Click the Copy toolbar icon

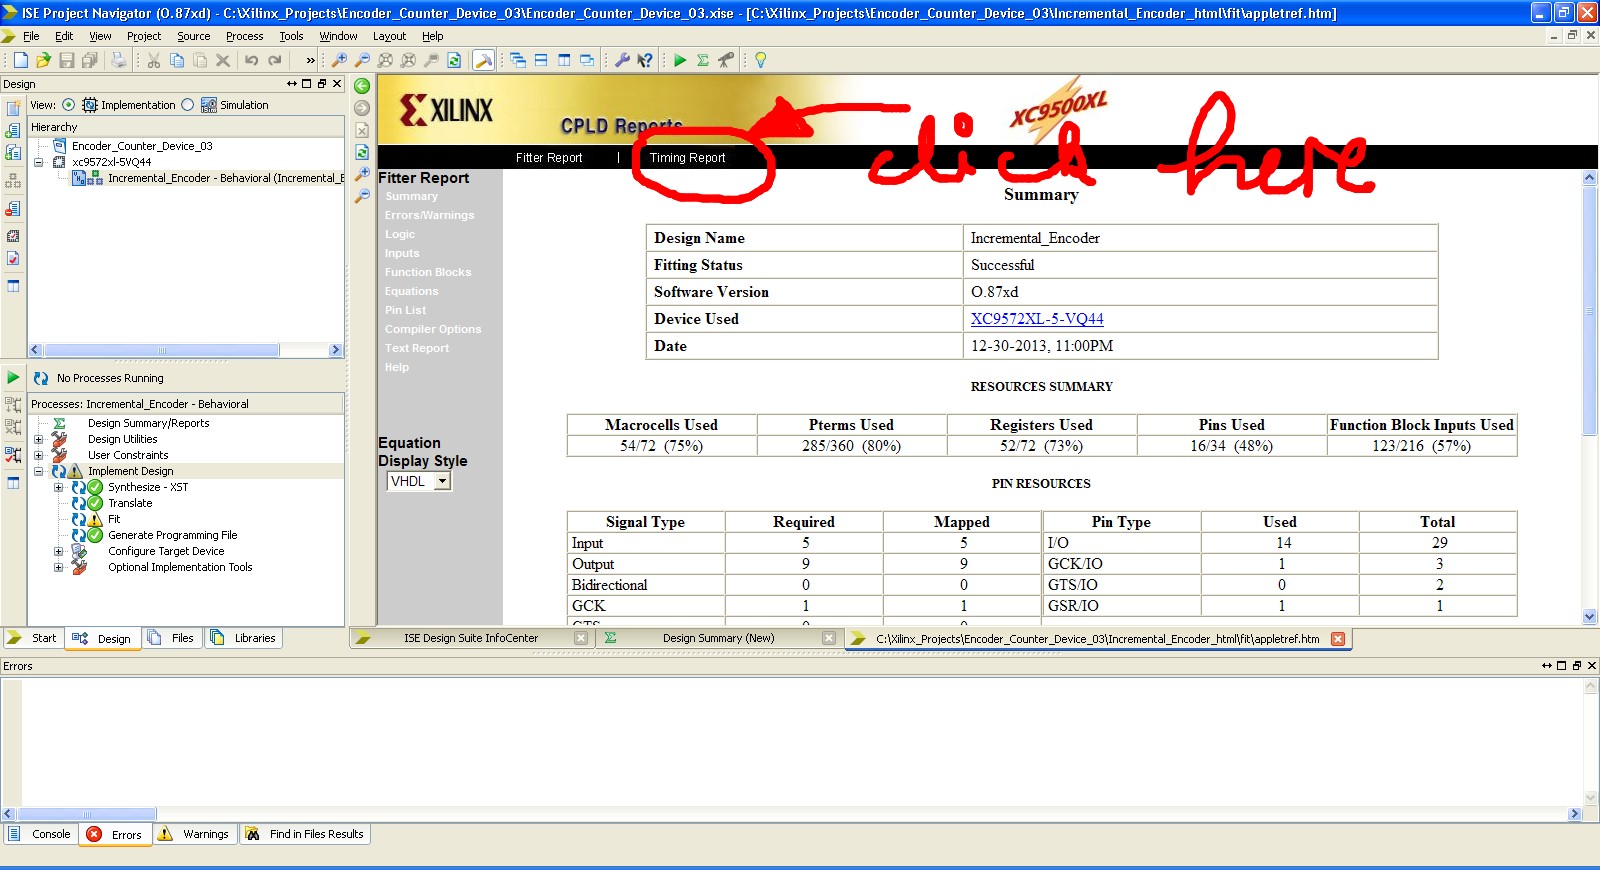pos(177,60)
